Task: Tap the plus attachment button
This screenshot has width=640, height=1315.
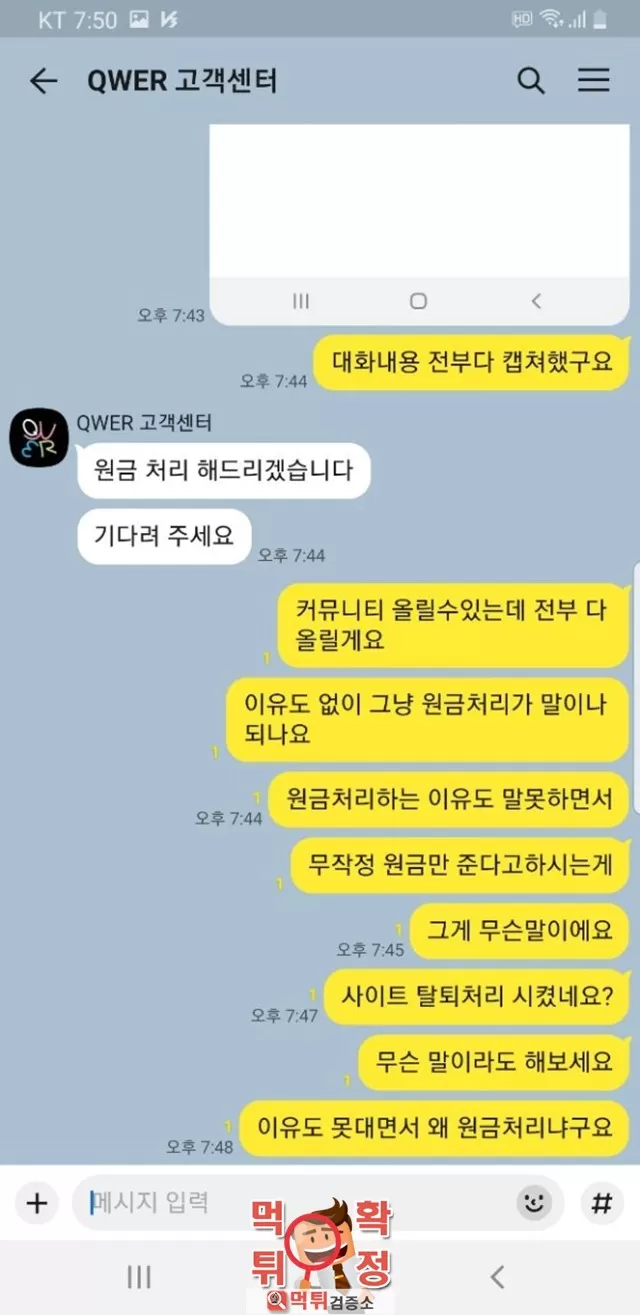Action: pos(37,1203)
